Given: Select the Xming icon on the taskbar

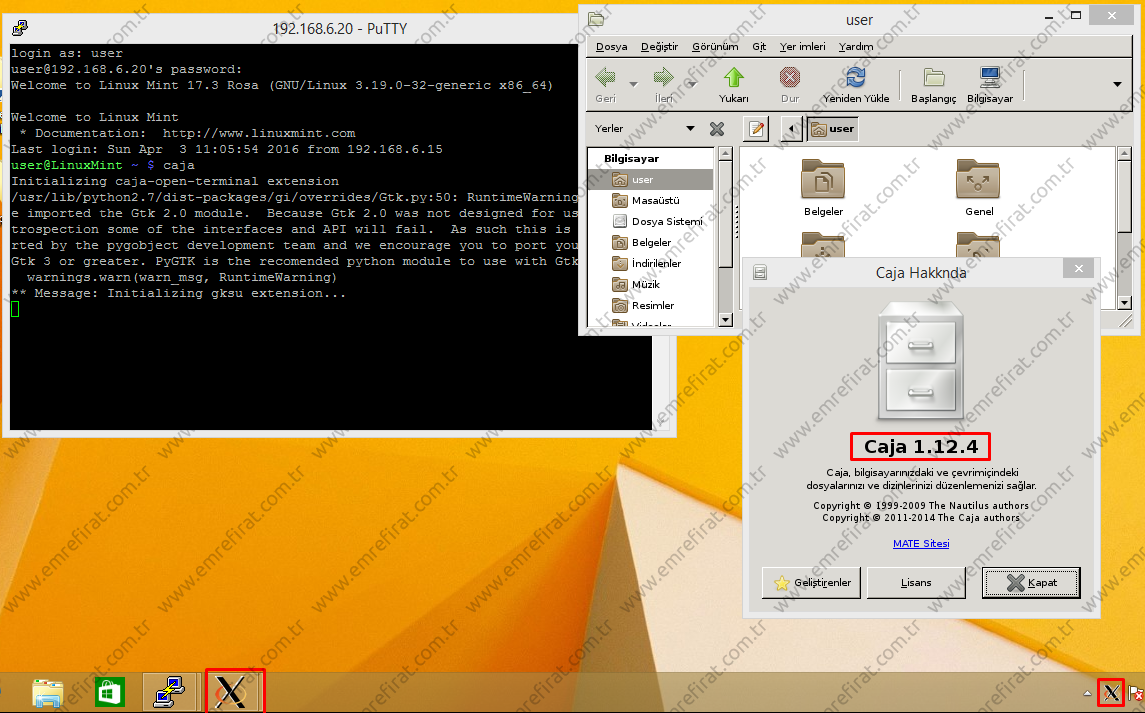Looking at the screenshot, I should [x=234, y=691].
